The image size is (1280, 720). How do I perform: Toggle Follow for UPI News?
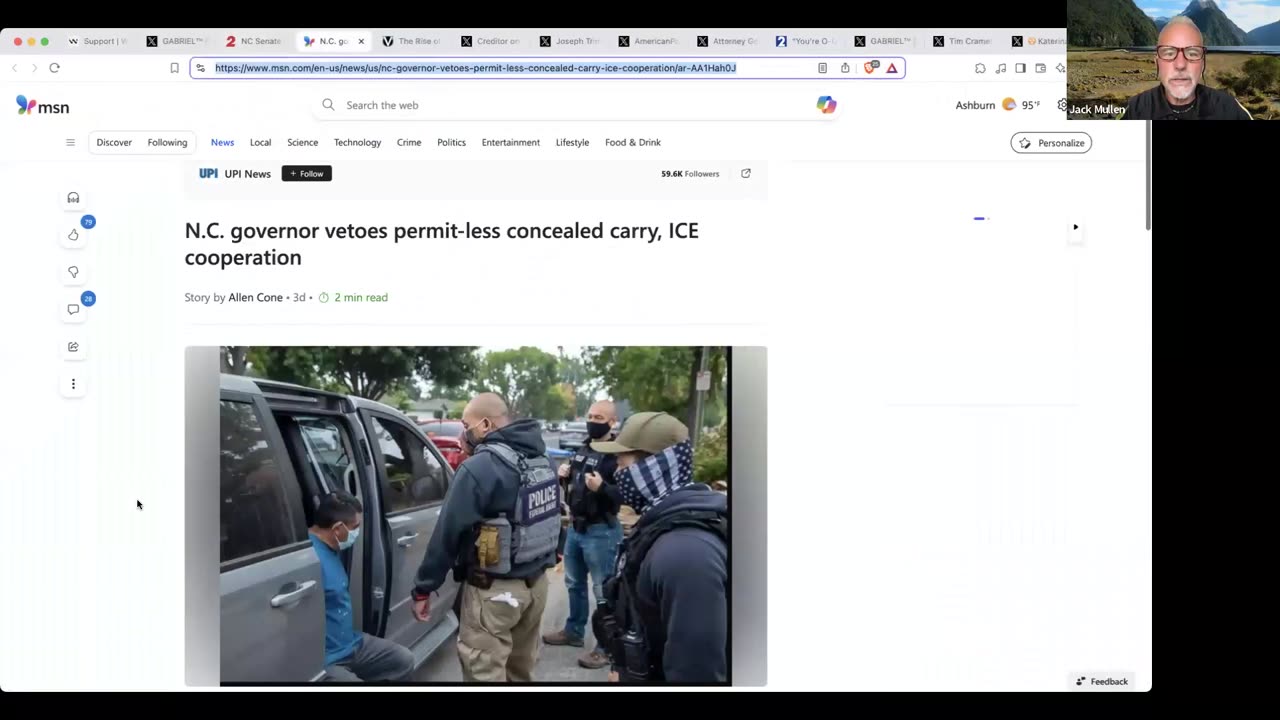point(306,174)
